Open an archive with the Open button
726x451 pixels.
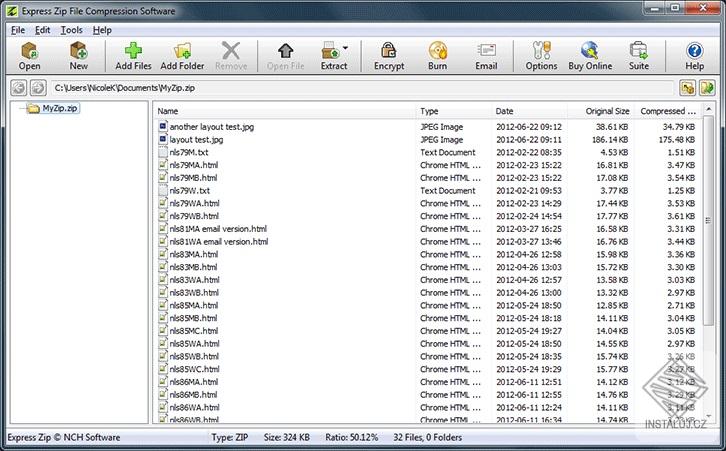point(30,56)
